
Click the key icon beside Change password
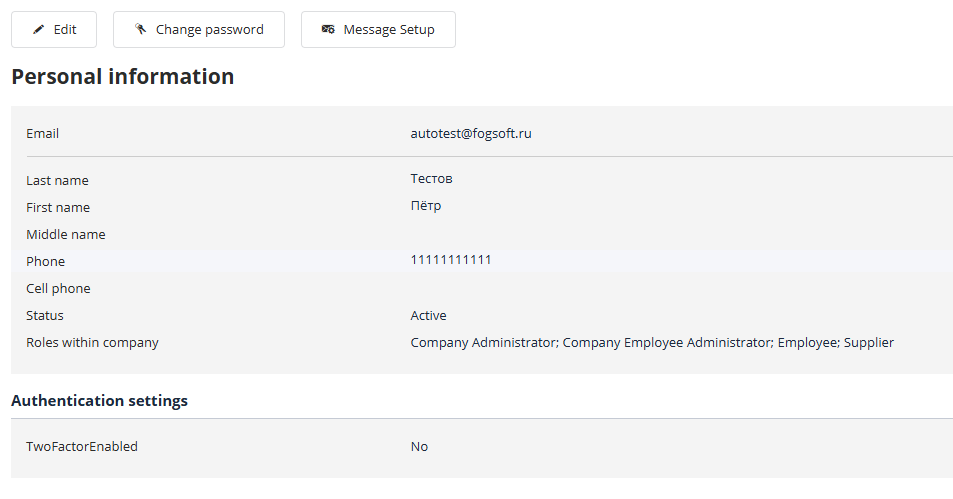tap(141, 30)
